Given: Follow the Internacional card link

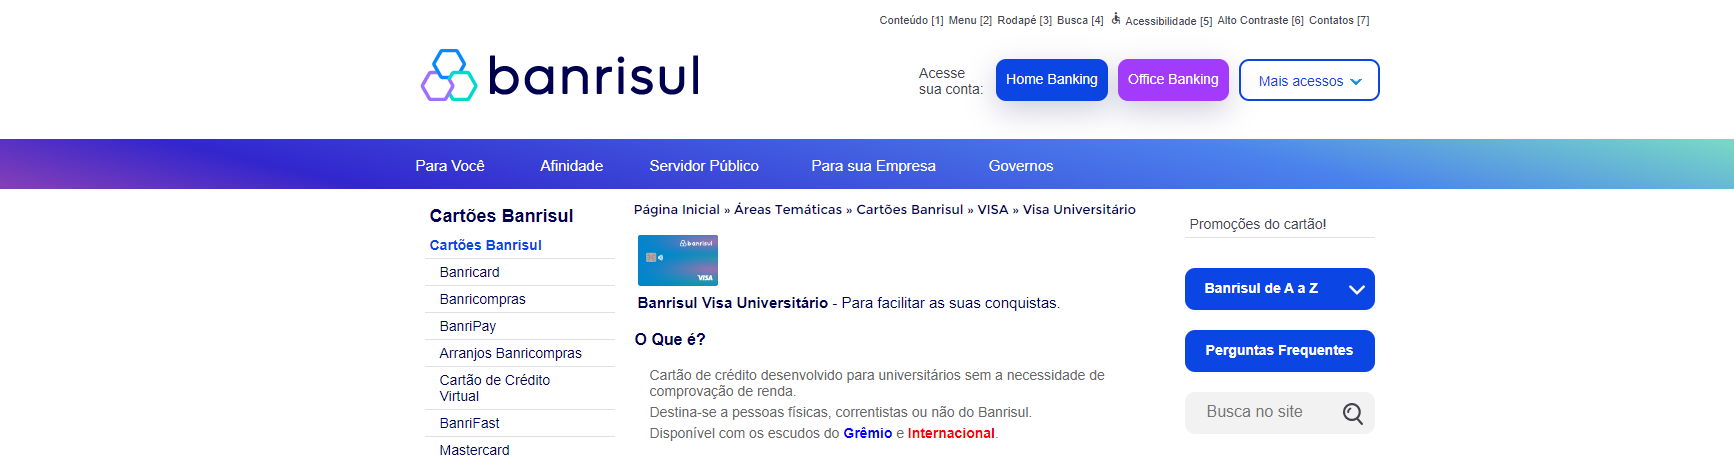Looking at the screenshot, I should tap(950, 433).
